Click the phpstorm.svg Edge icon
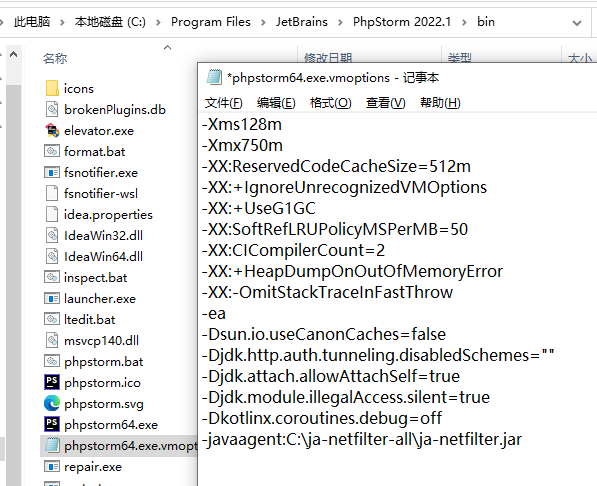The height and width of the screenshot is (486, 597). 52,403
